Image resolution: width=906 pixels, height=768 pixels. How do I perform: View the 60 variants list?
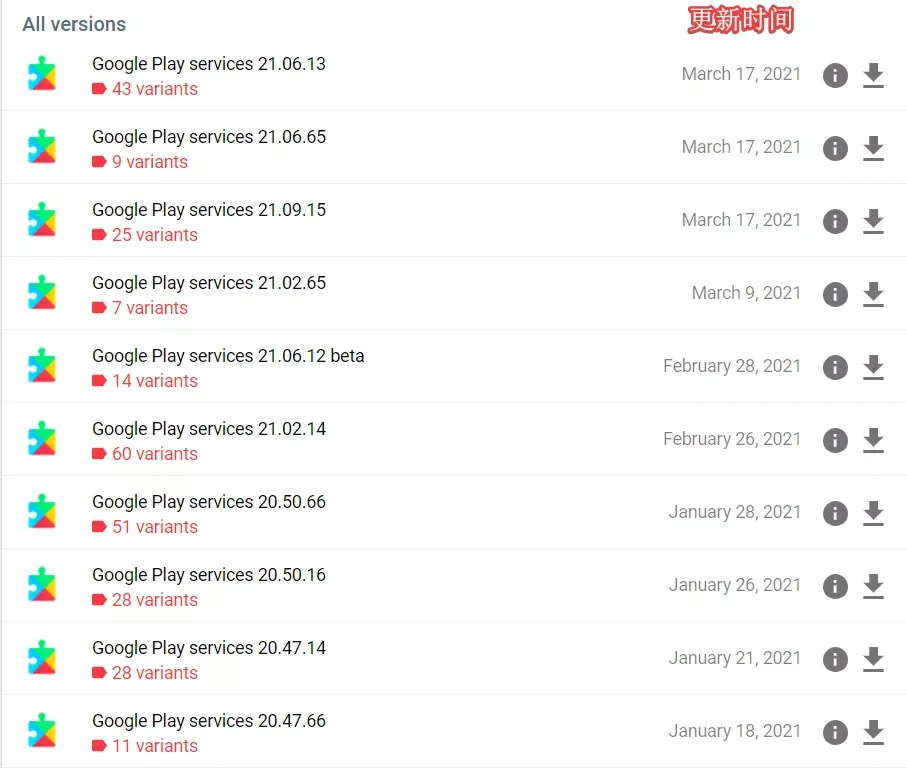click(x=154, y=454)
